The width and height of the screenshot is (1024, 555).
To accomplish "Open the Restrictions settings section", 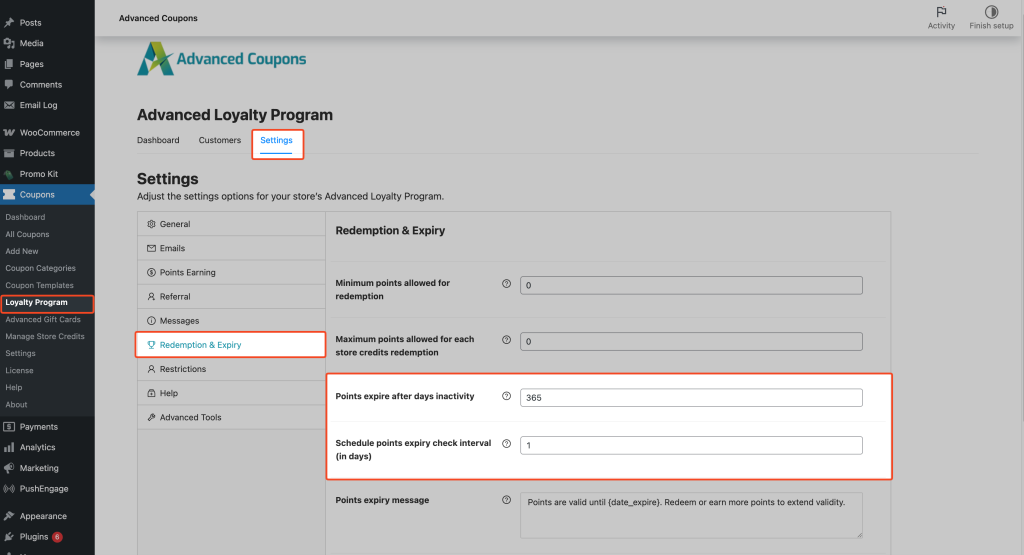I will pos(231,369).
